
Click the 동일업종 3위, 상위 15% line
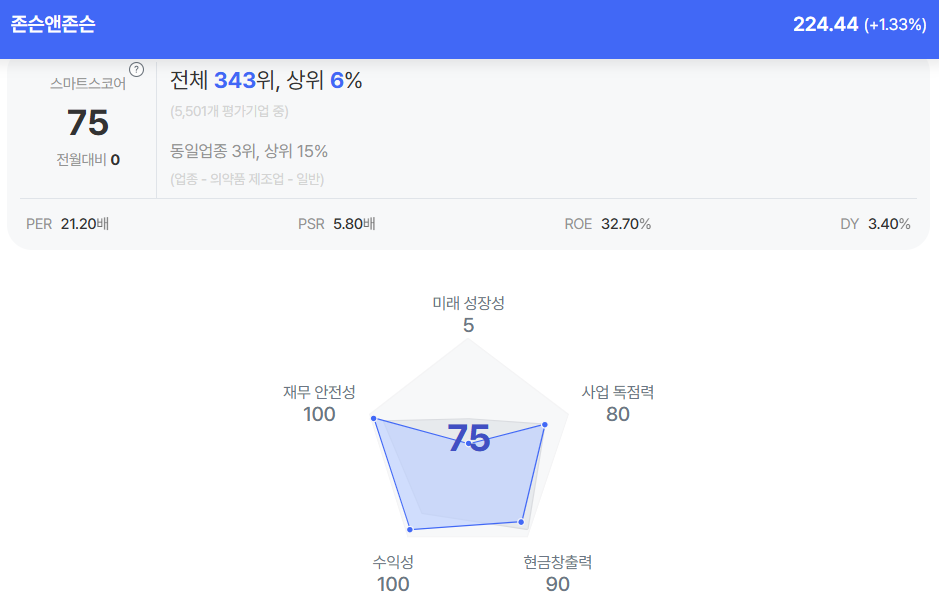(249, 151)
